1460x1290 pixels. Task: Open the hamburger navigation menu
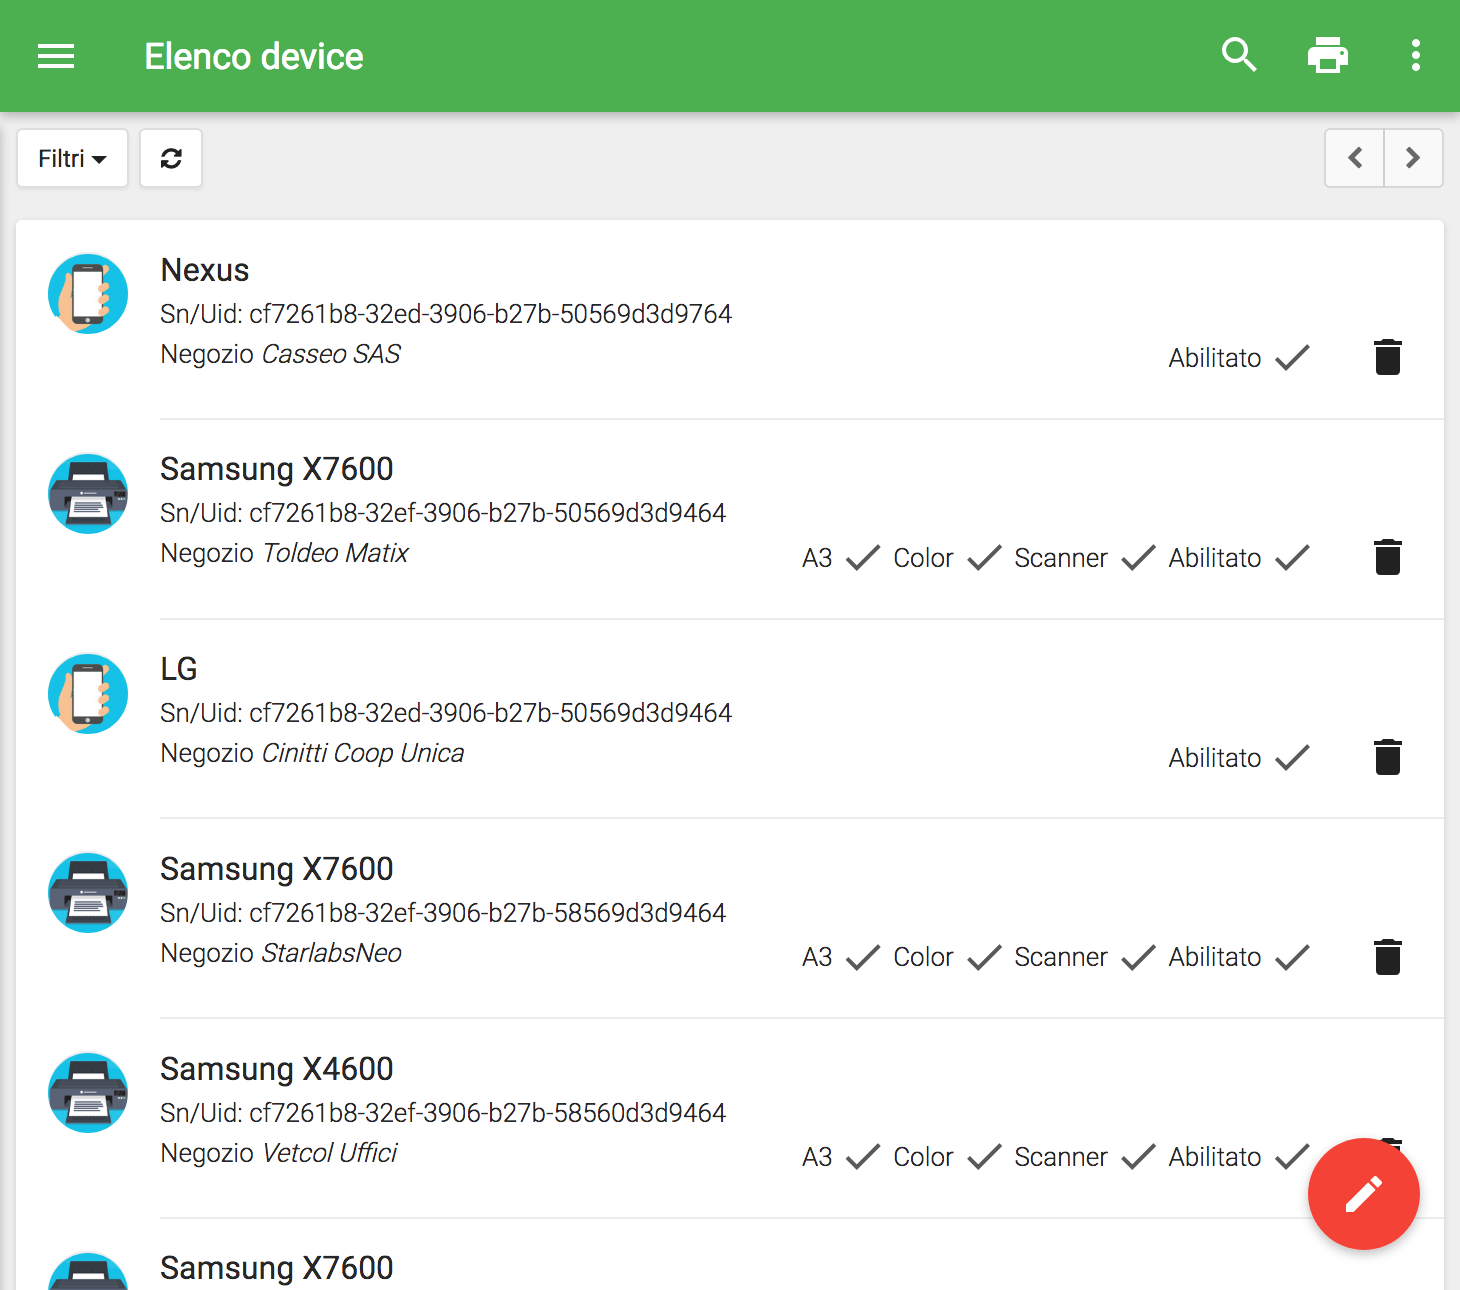[56, 56]
